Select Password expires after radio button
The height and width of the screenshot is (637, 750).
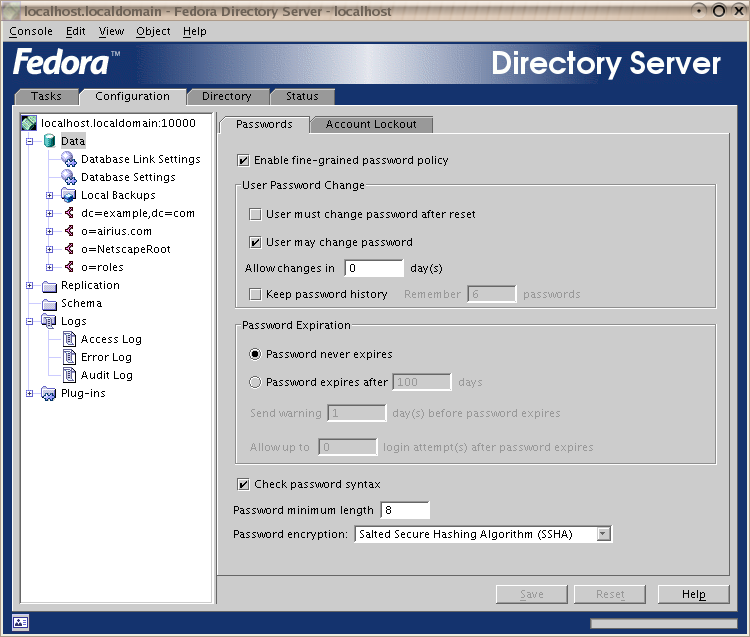click(255, 382)
